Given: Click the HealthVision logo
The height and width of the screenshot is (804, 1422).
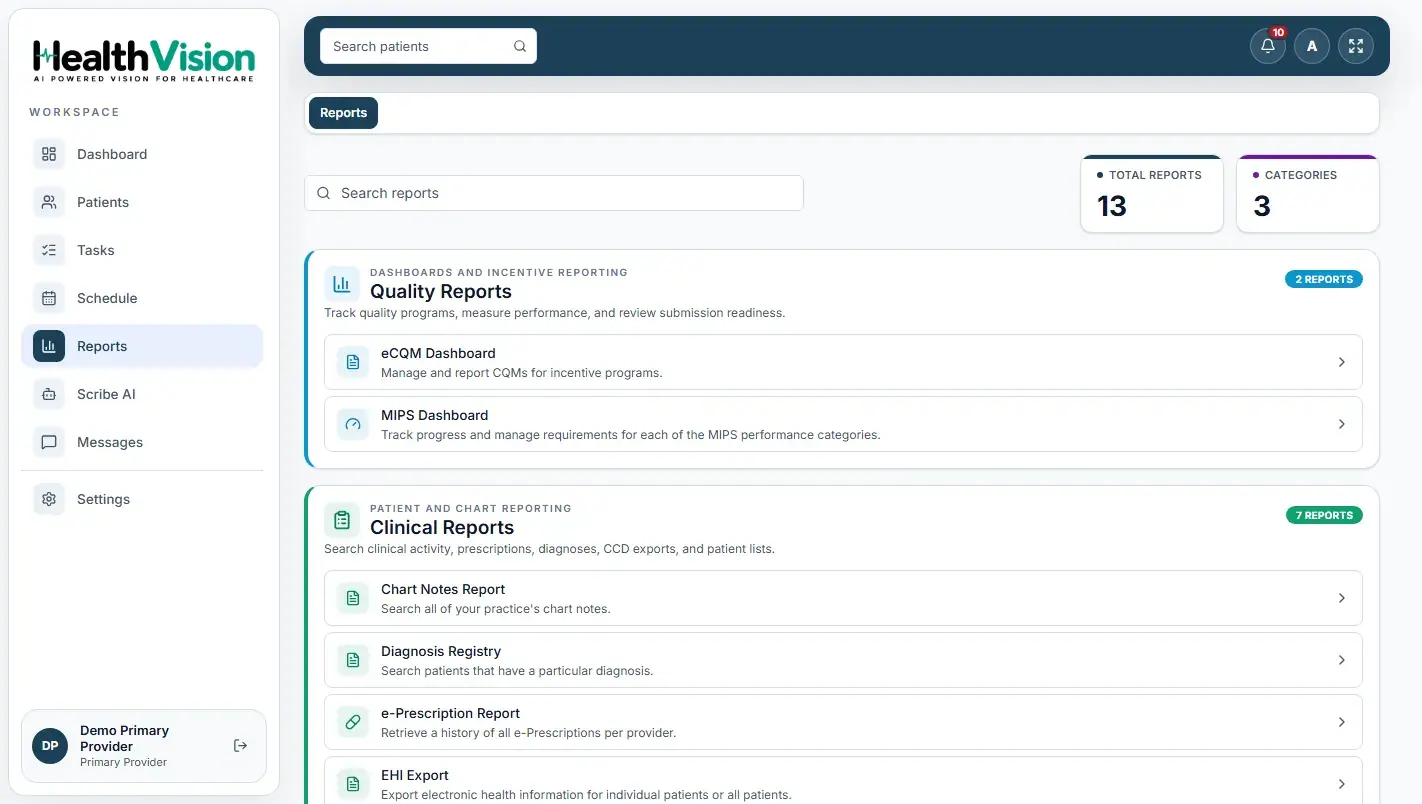Looking at the screenshot, I should pyautogui.click(x=144, y=60).
